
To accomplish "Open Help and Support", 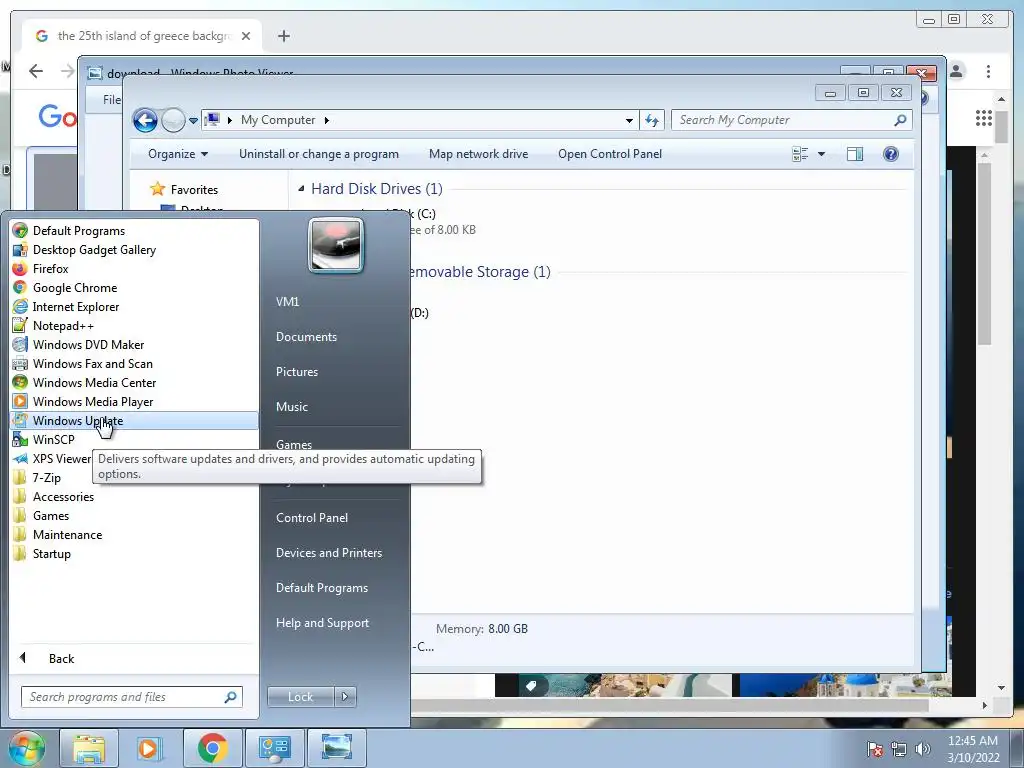I will point(322,622).
